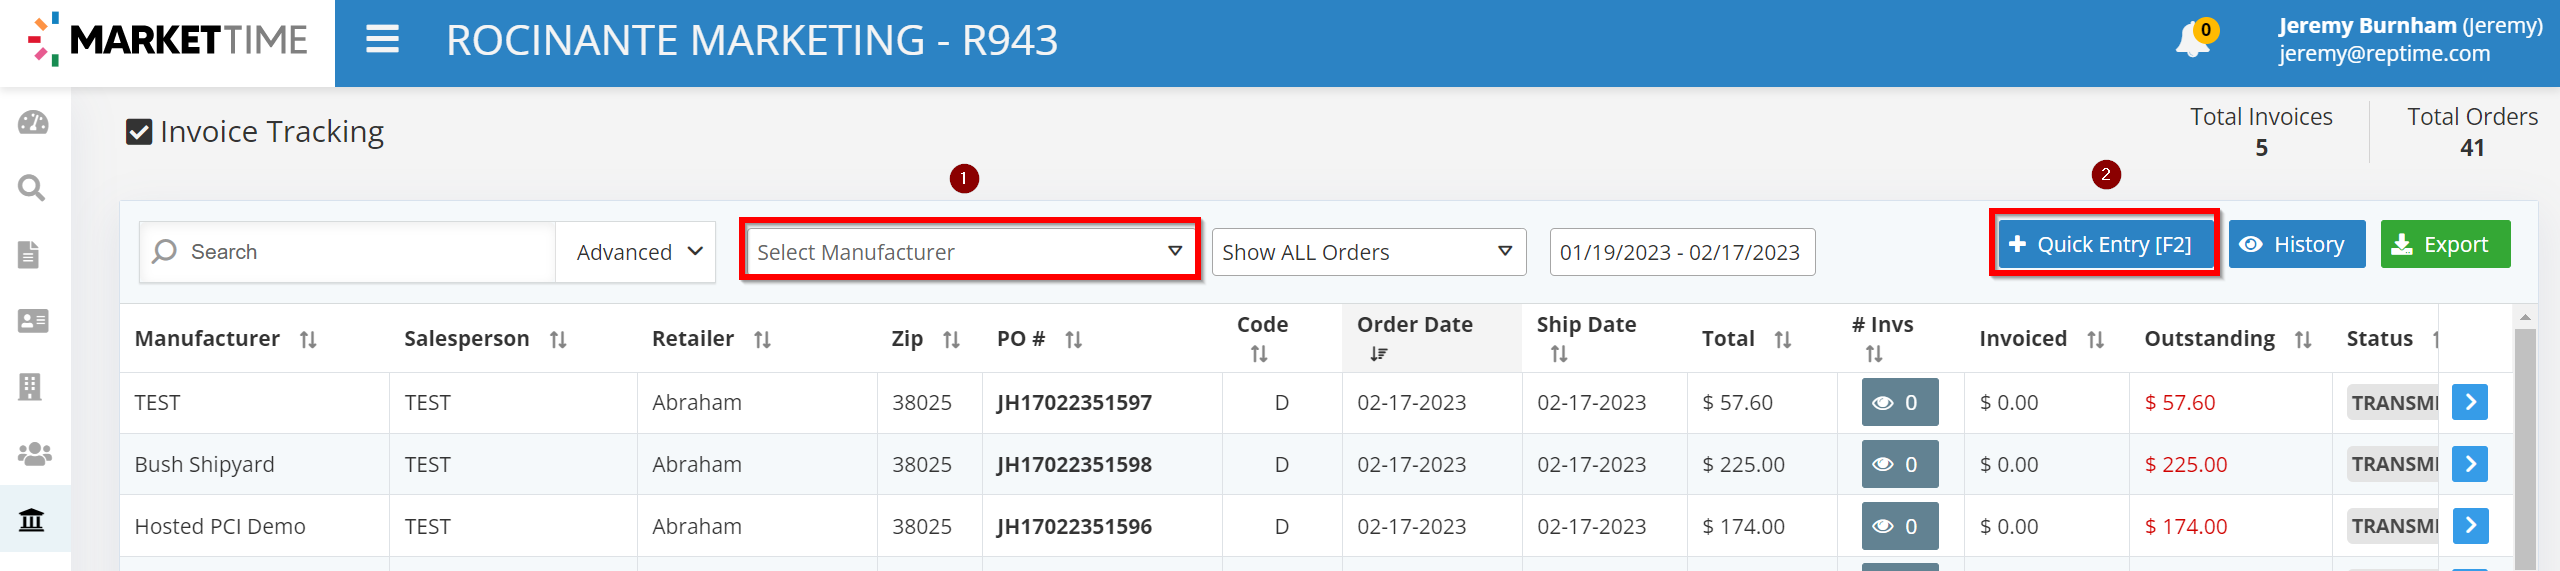The width and height of the screenshot is (2560, 571).
Task: Open the Select Manufacturer dropdown
Action: point(970,252)
